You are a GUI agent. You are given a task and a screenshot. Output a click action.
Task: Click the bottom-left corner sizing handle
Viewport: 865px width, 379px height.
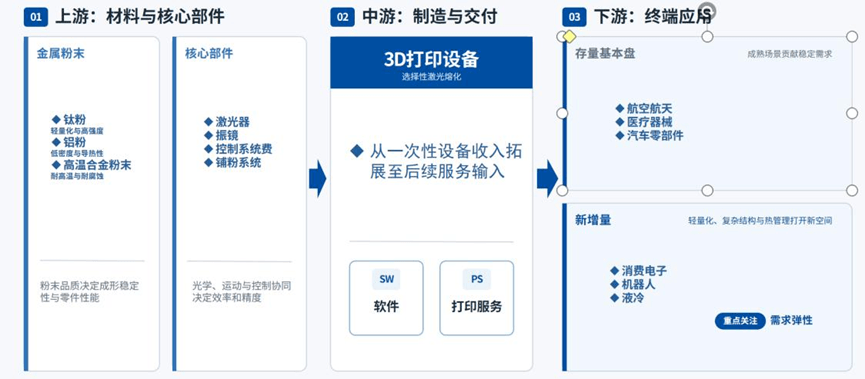[562, 190]
